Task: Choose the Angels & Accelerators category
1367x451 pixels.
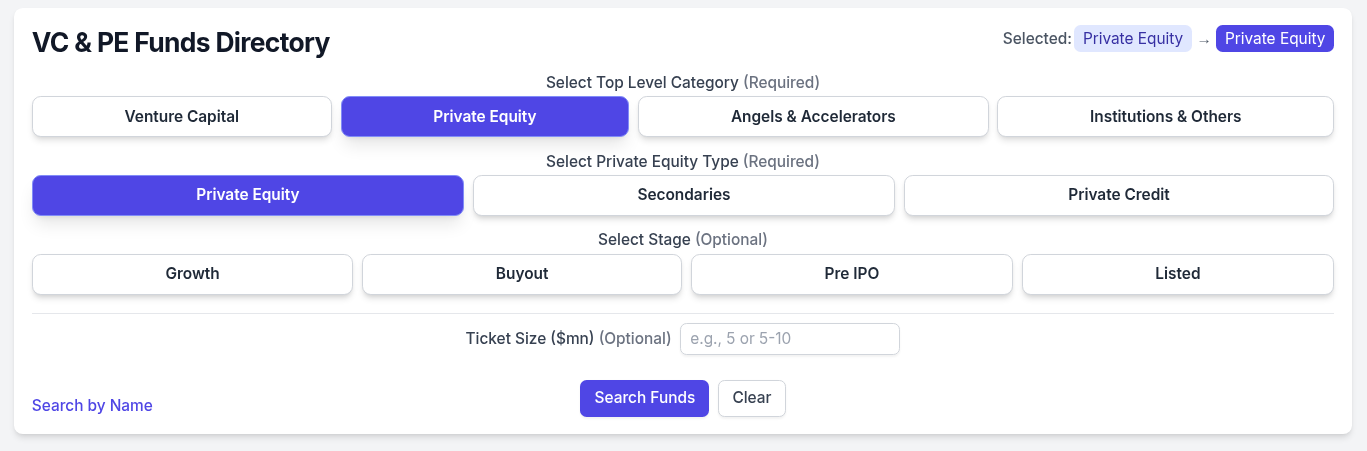Action: tap(813, 116)
